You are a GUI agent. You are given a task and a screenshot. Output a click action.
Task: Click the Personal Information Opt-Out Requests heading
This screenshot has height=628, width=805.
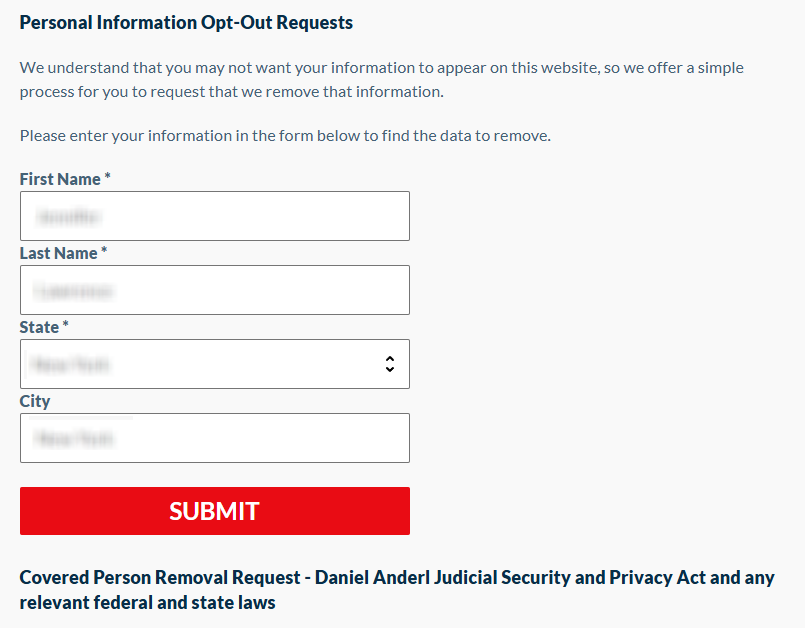click(x=186, y=22)
